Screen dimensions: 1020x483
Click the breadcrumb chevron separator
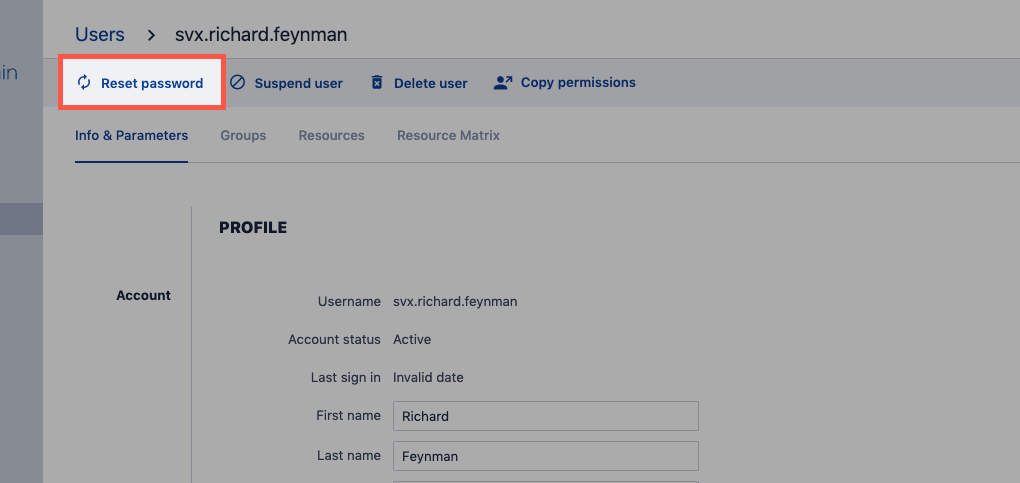151,35
